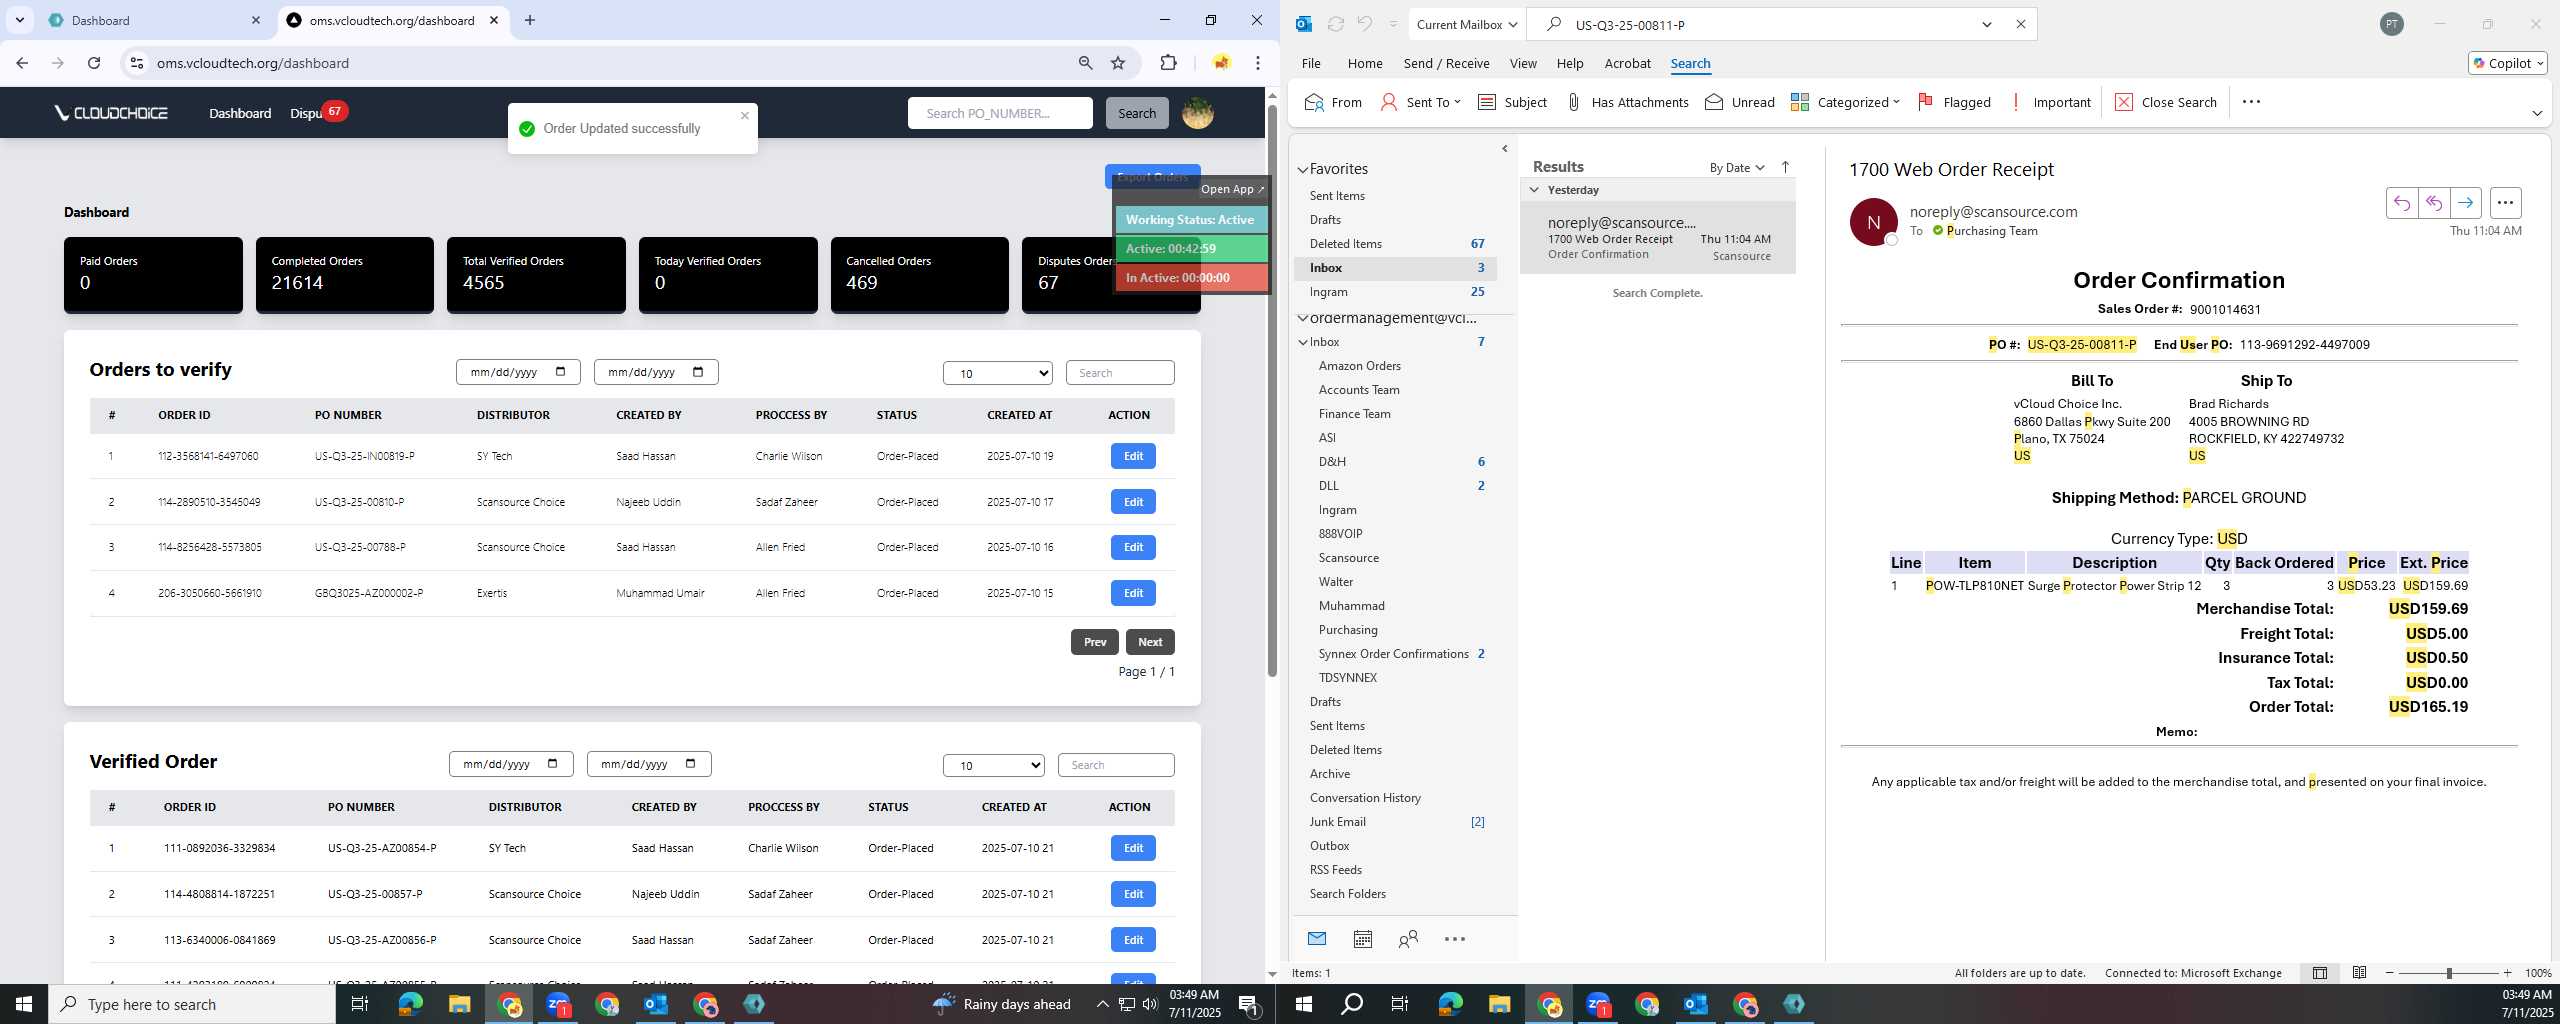Collapse ordermanagement account Inbox tree
Screen dimensions: 2560x1024
[x=1303, y=342]
